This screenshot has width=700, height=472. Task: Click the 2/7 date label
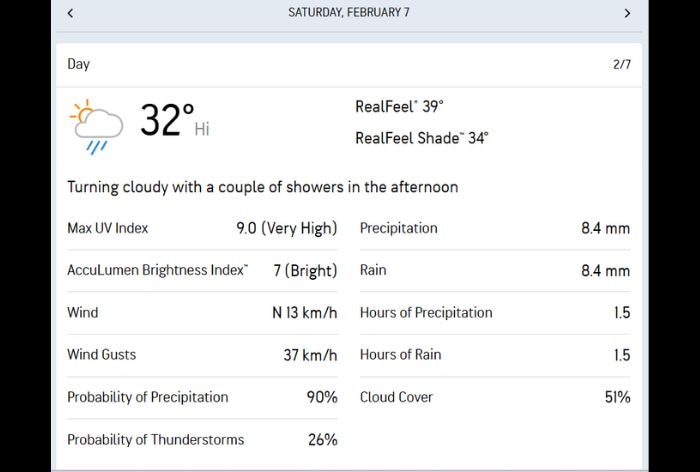click(x=621, y=64)
